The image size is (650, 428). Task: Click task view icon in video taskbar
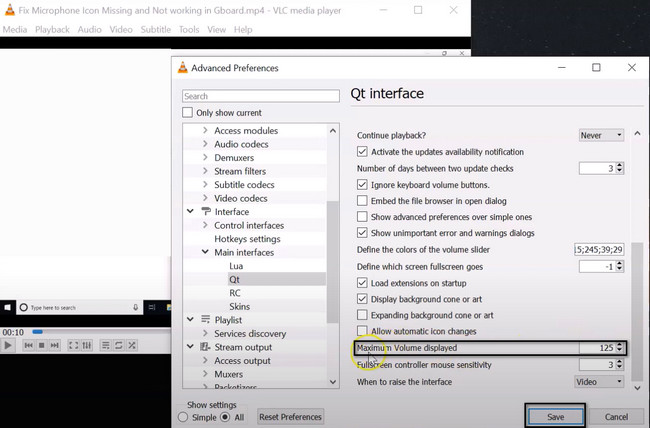[x=152, y=307]
